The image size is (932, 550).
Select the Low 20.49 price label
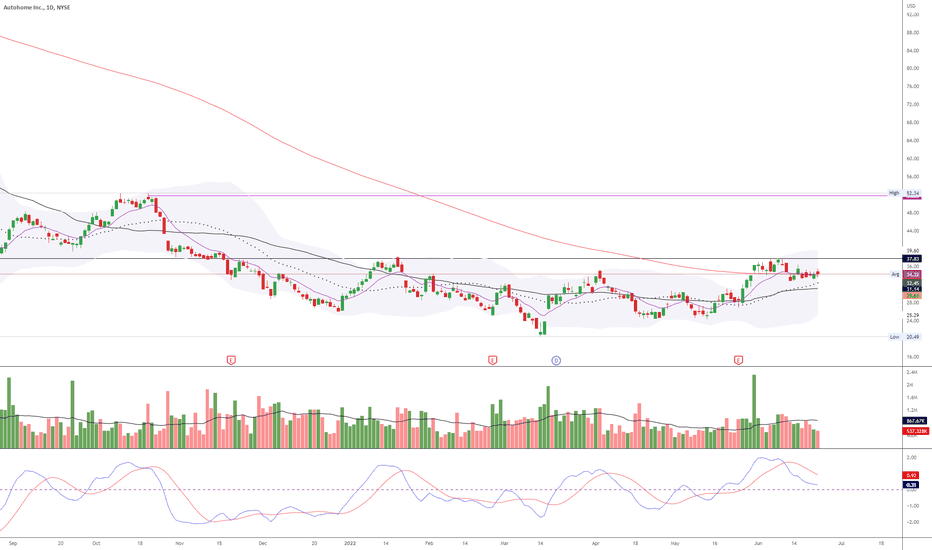tap(904, 337)
